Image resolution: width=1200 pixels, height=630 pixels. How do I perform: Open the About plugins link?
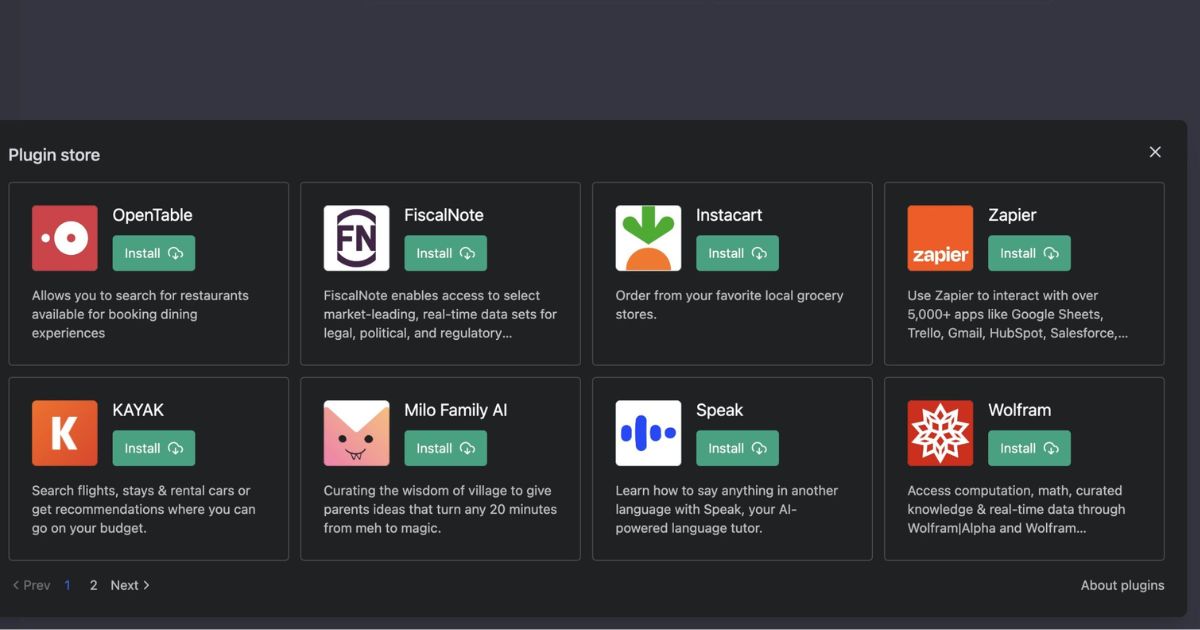[1122, 585]
